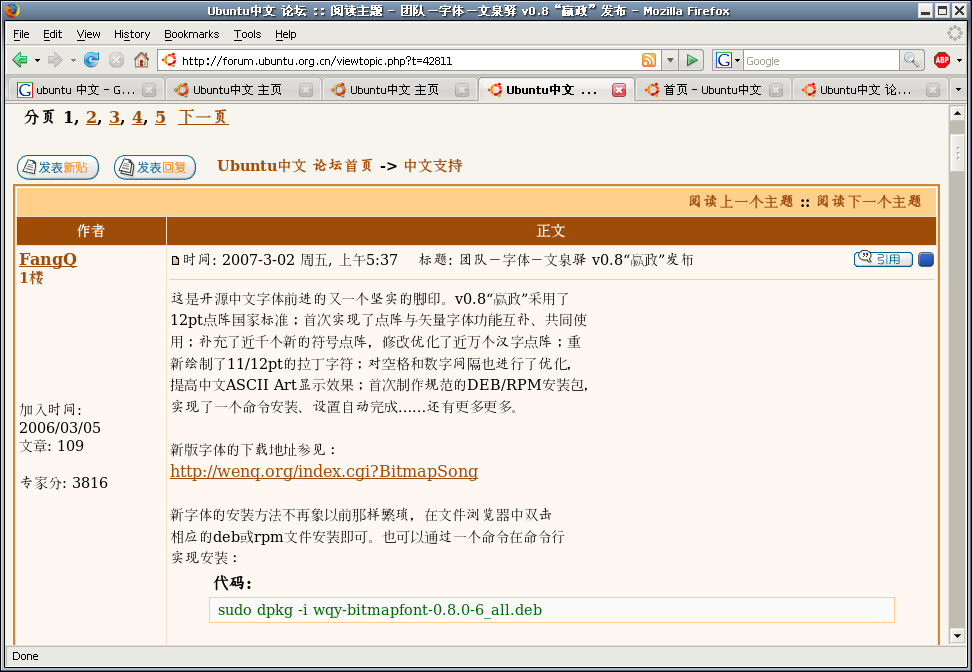Go to page 3 of the thread

[115, 117]
